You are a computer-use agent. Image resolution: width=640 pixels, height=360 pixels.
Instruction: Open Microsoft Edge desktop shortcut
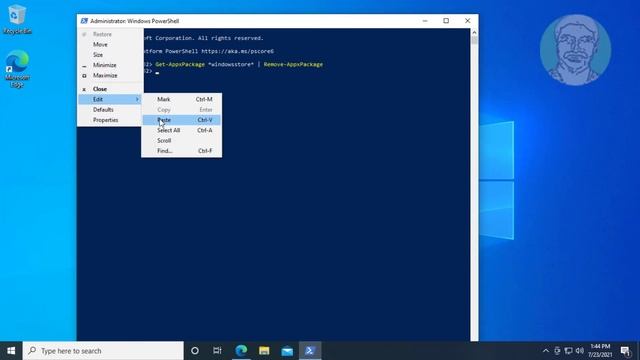point(17,69)
